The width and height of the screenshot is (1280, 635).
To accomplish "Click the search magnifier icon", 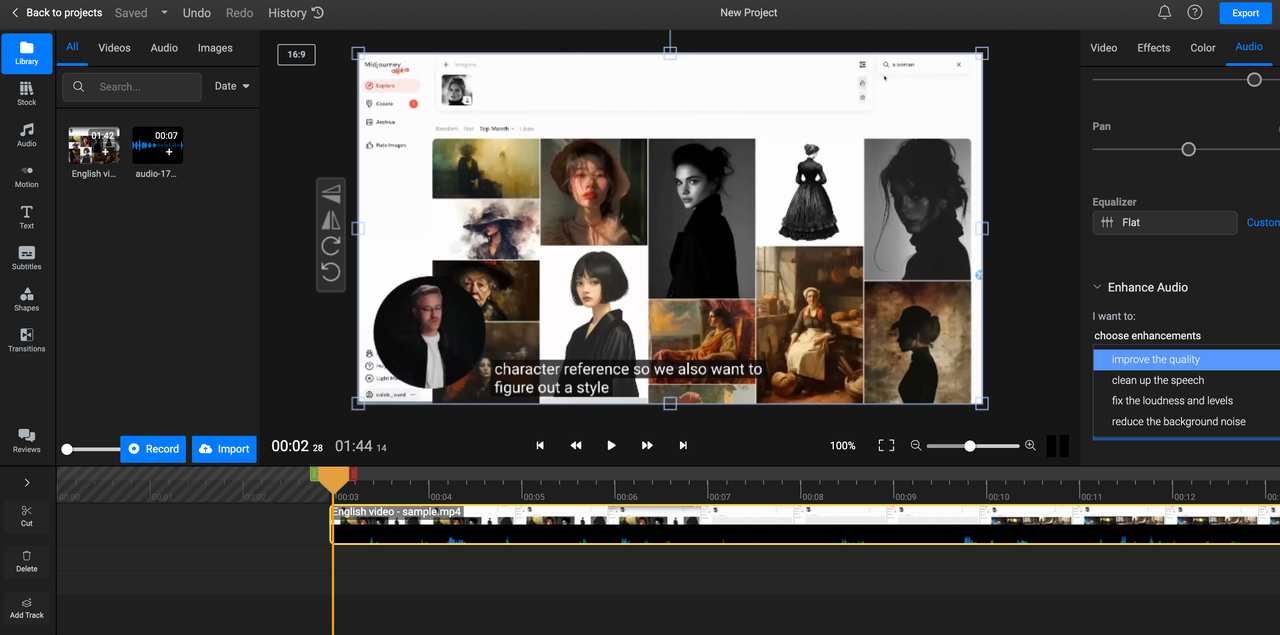I will pos(79,87).
